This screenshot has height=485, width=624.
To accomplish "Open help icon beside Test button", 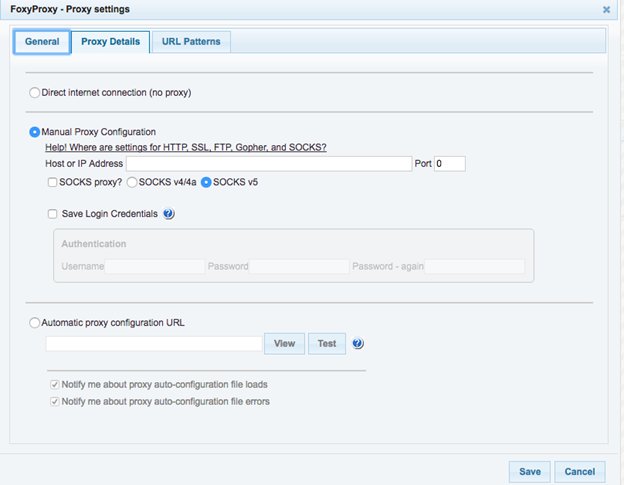I will coord(357,343).
